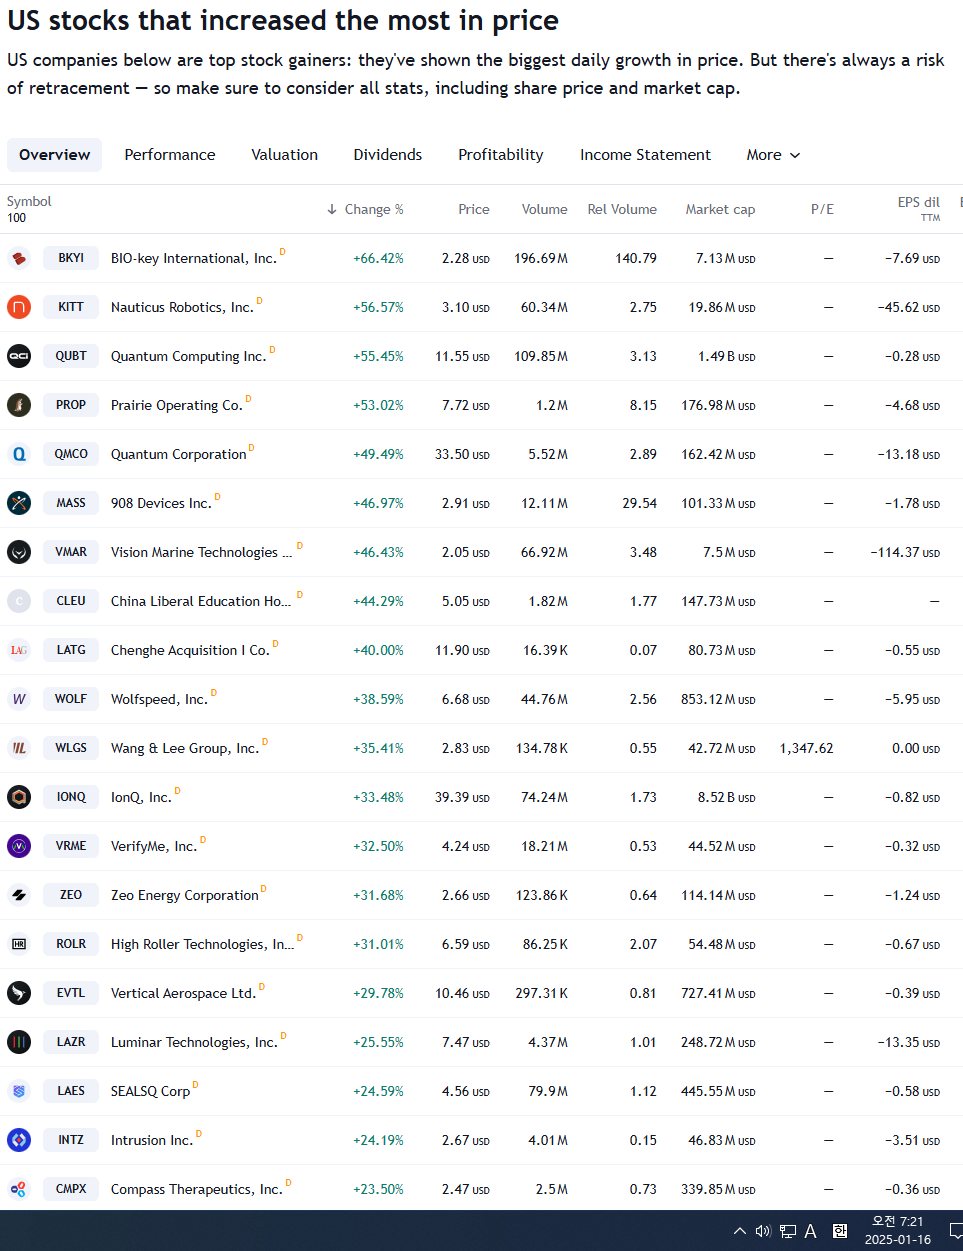Click the LAES SEALSQ logo icon

(x=19, y=1091)
